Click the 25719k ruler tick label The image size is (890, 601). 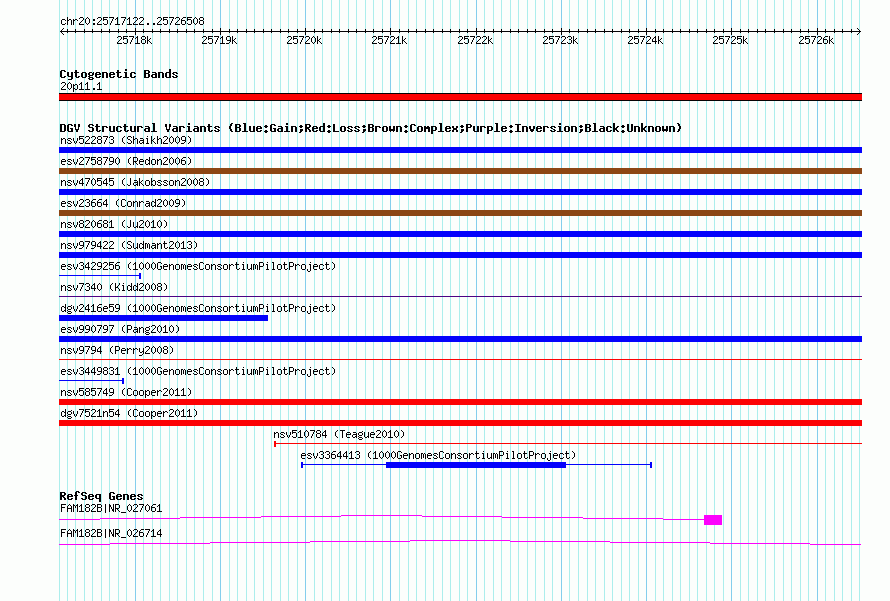point(219,40)
